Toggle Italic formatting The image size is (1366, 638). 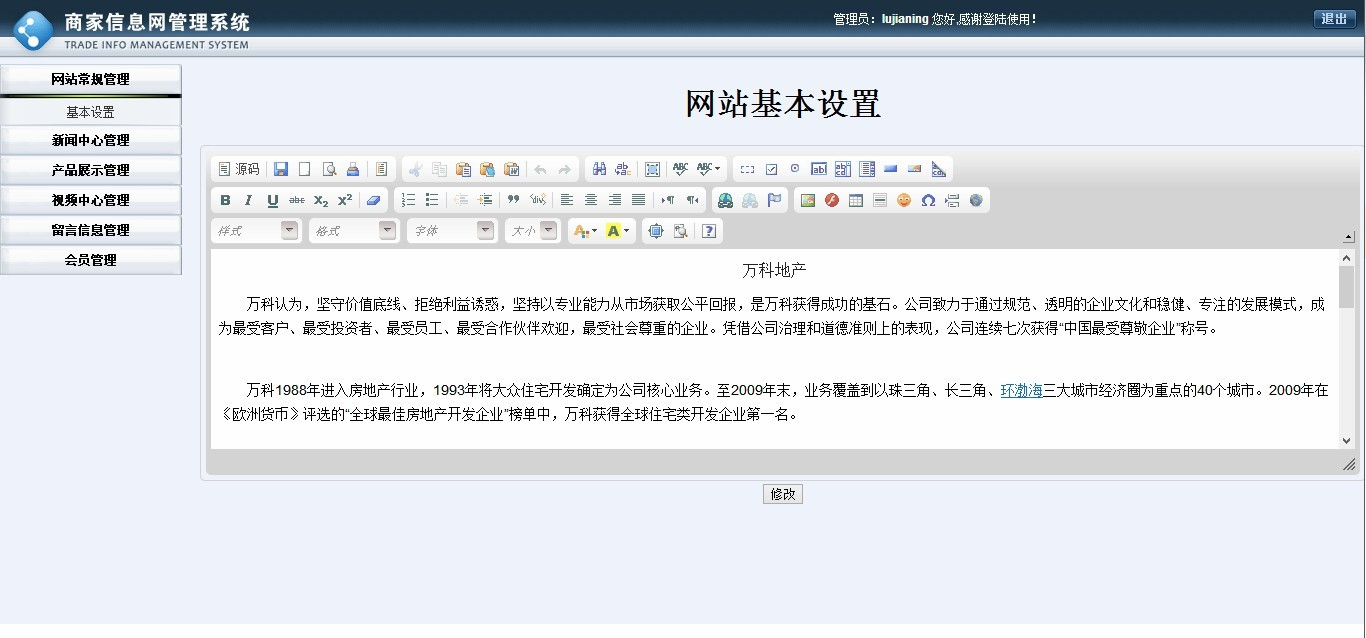point(249,200)
